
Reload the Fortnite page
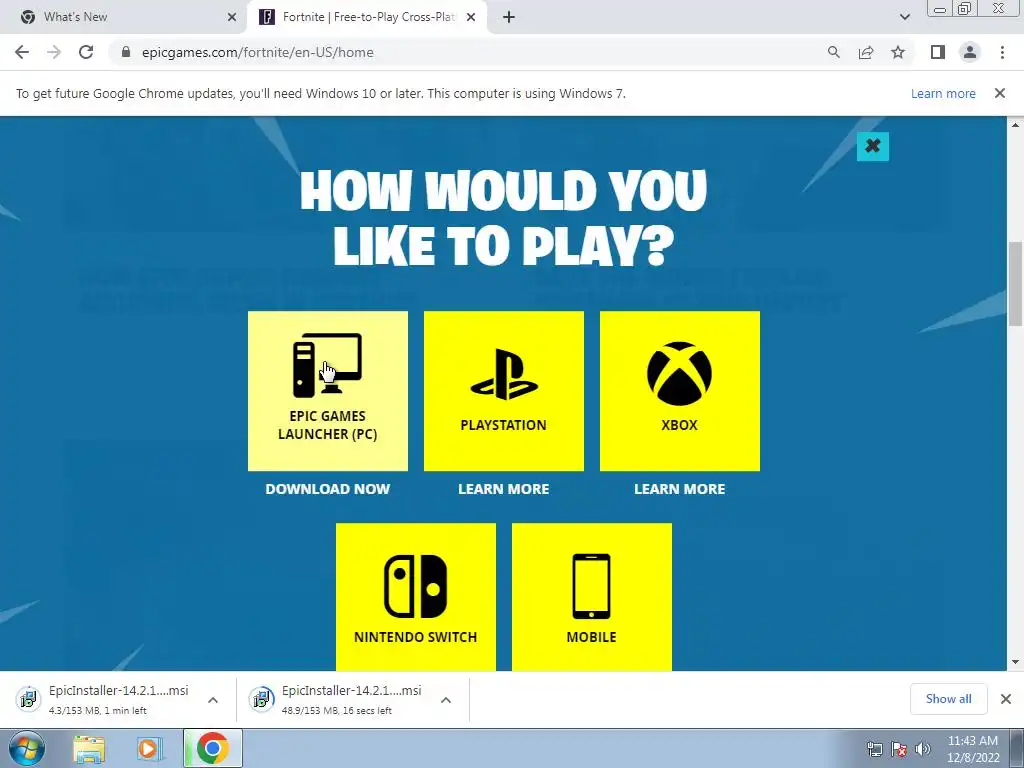86,52
